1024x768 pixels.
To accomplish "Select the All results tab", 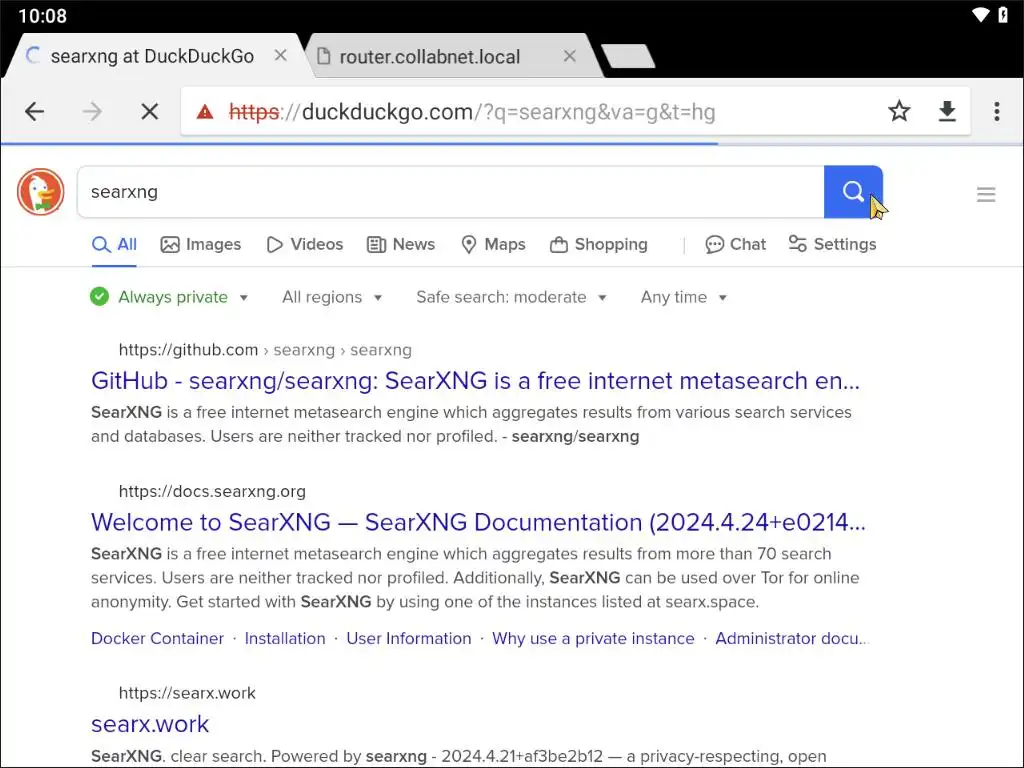I will tap(114, 244).
